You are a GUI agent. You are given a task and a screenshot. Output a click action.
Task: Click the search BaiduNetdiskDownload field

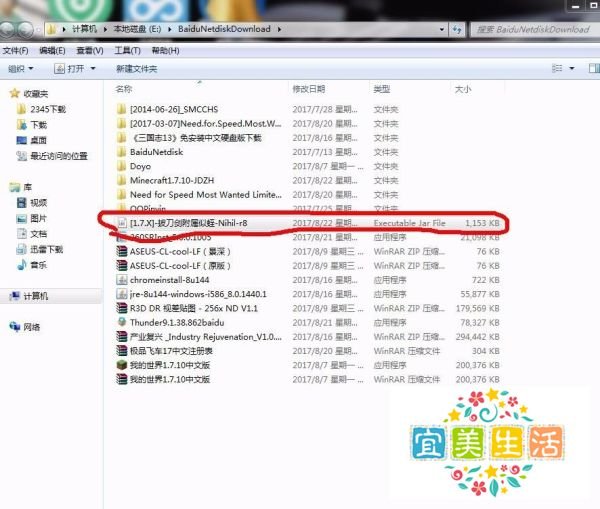point(534,29)
